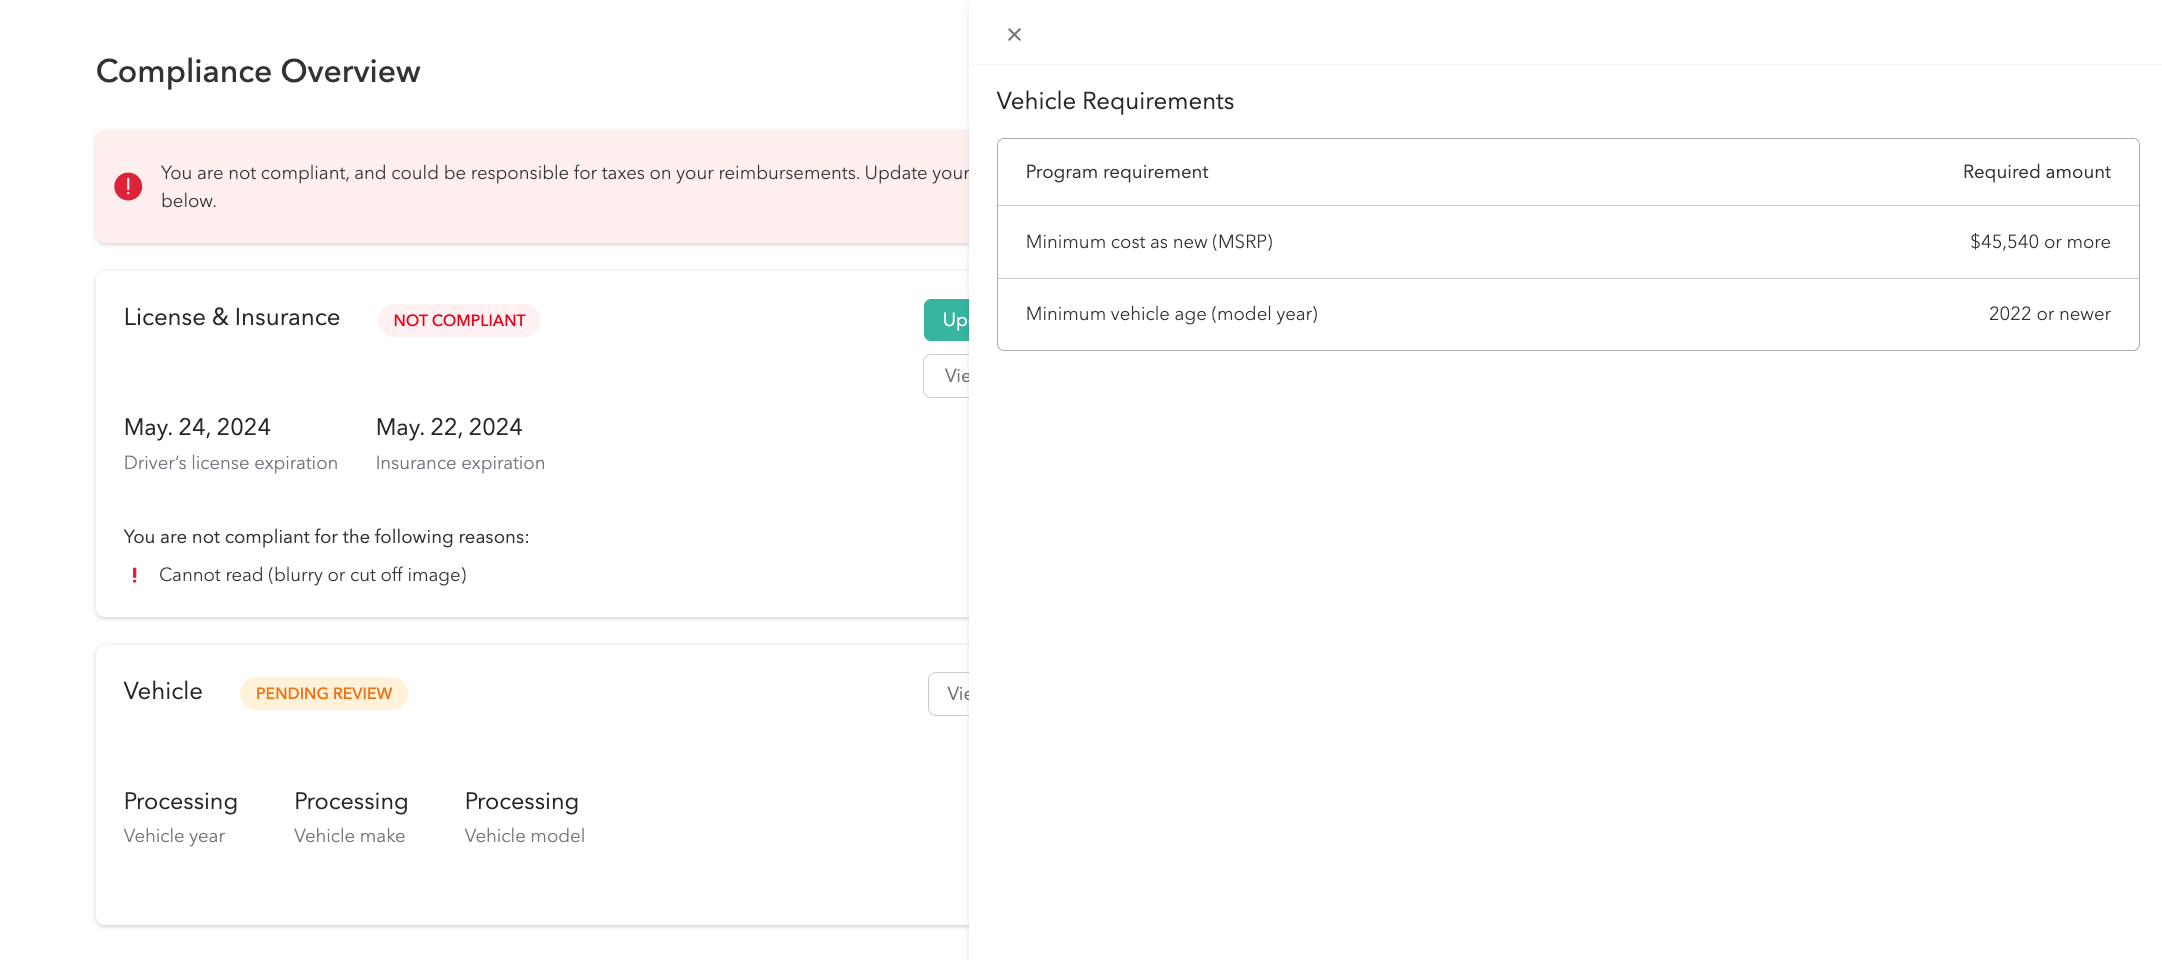Click the $45,540 or more requirement value
This screenshot has width=2162, height=960.
2039,241
